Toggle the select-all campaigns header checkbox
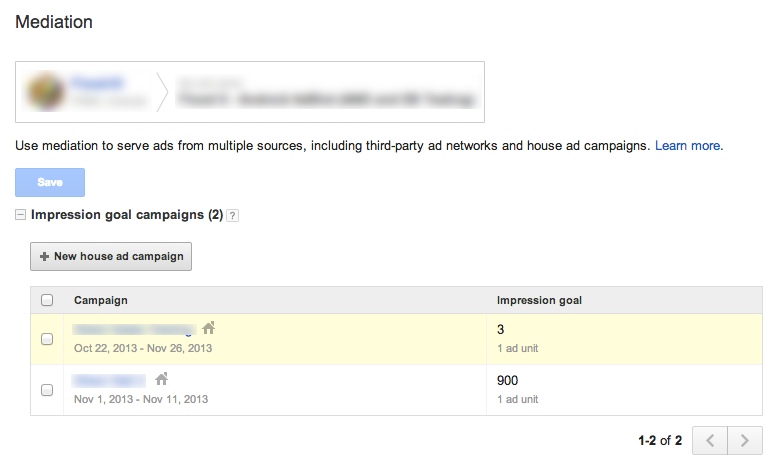 [x=47, y=300]
